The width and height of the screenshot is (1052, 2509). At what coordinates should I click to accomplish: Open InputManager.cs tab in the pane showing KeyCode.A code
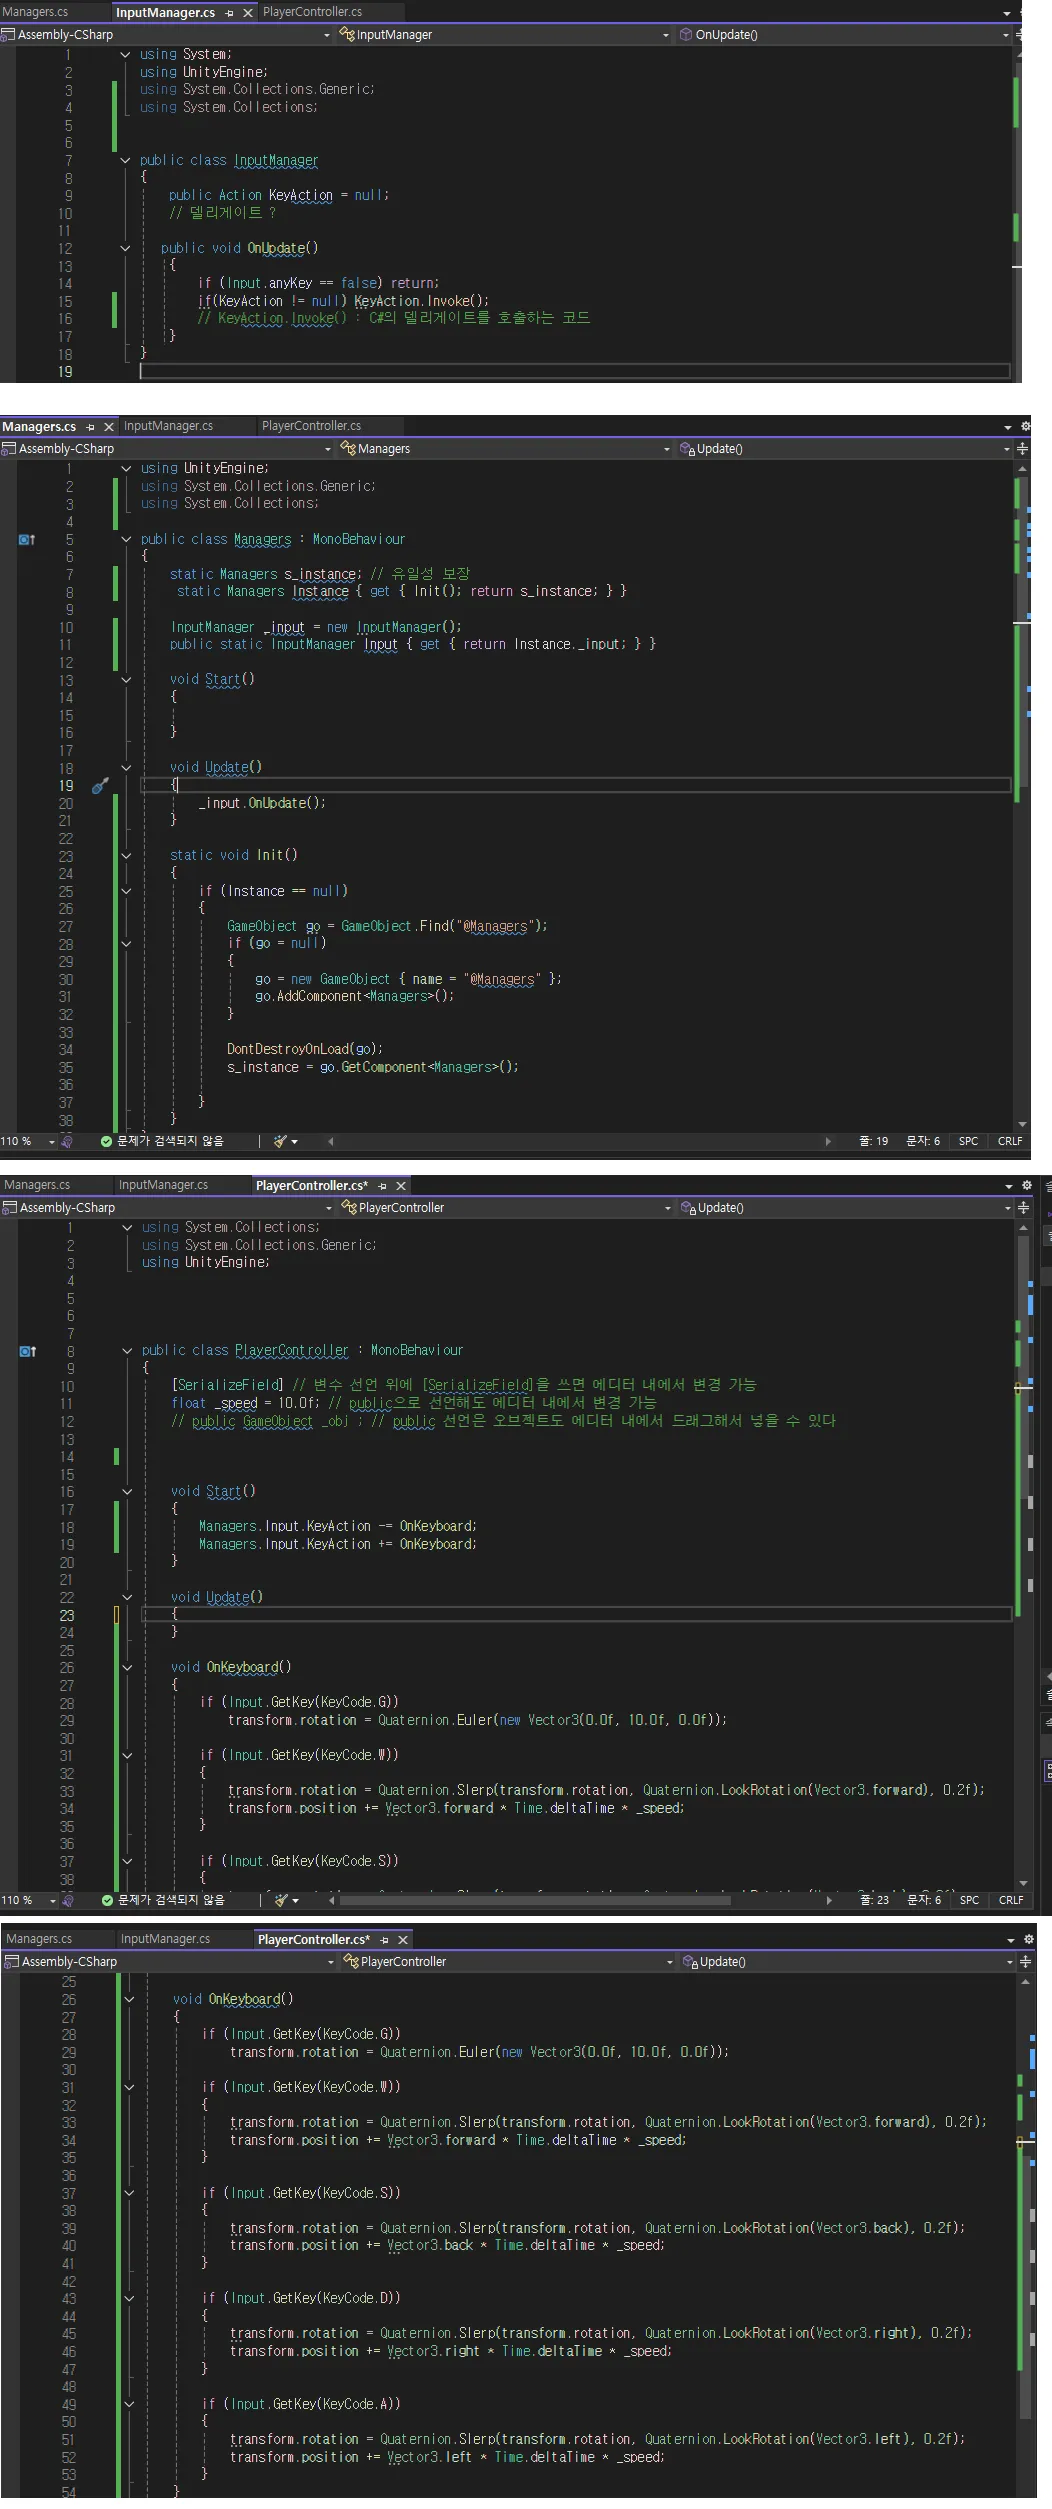coord(166,1939)
